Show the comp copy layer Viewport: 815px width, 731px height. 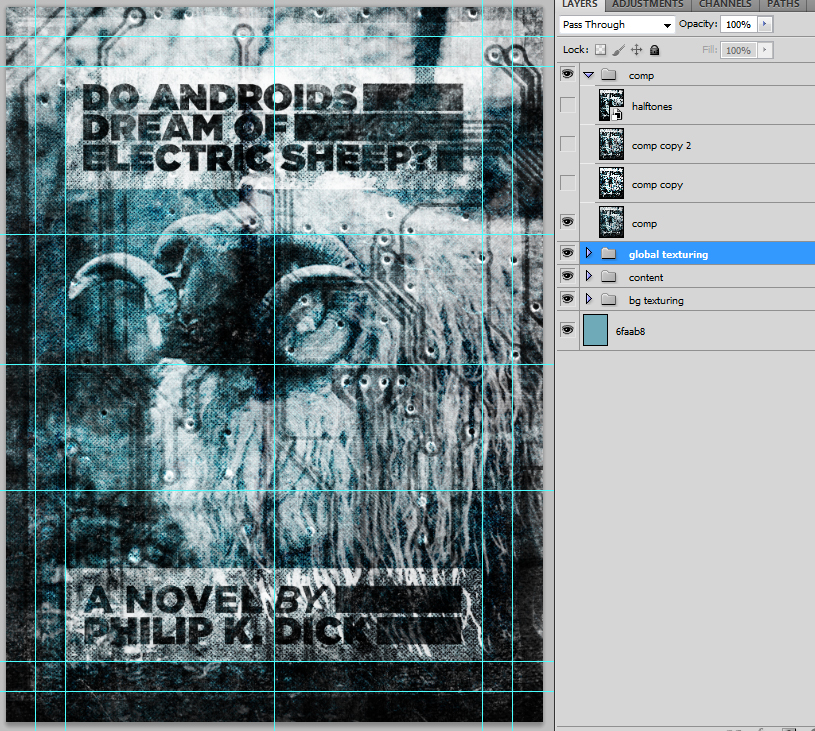click(568, 184)
